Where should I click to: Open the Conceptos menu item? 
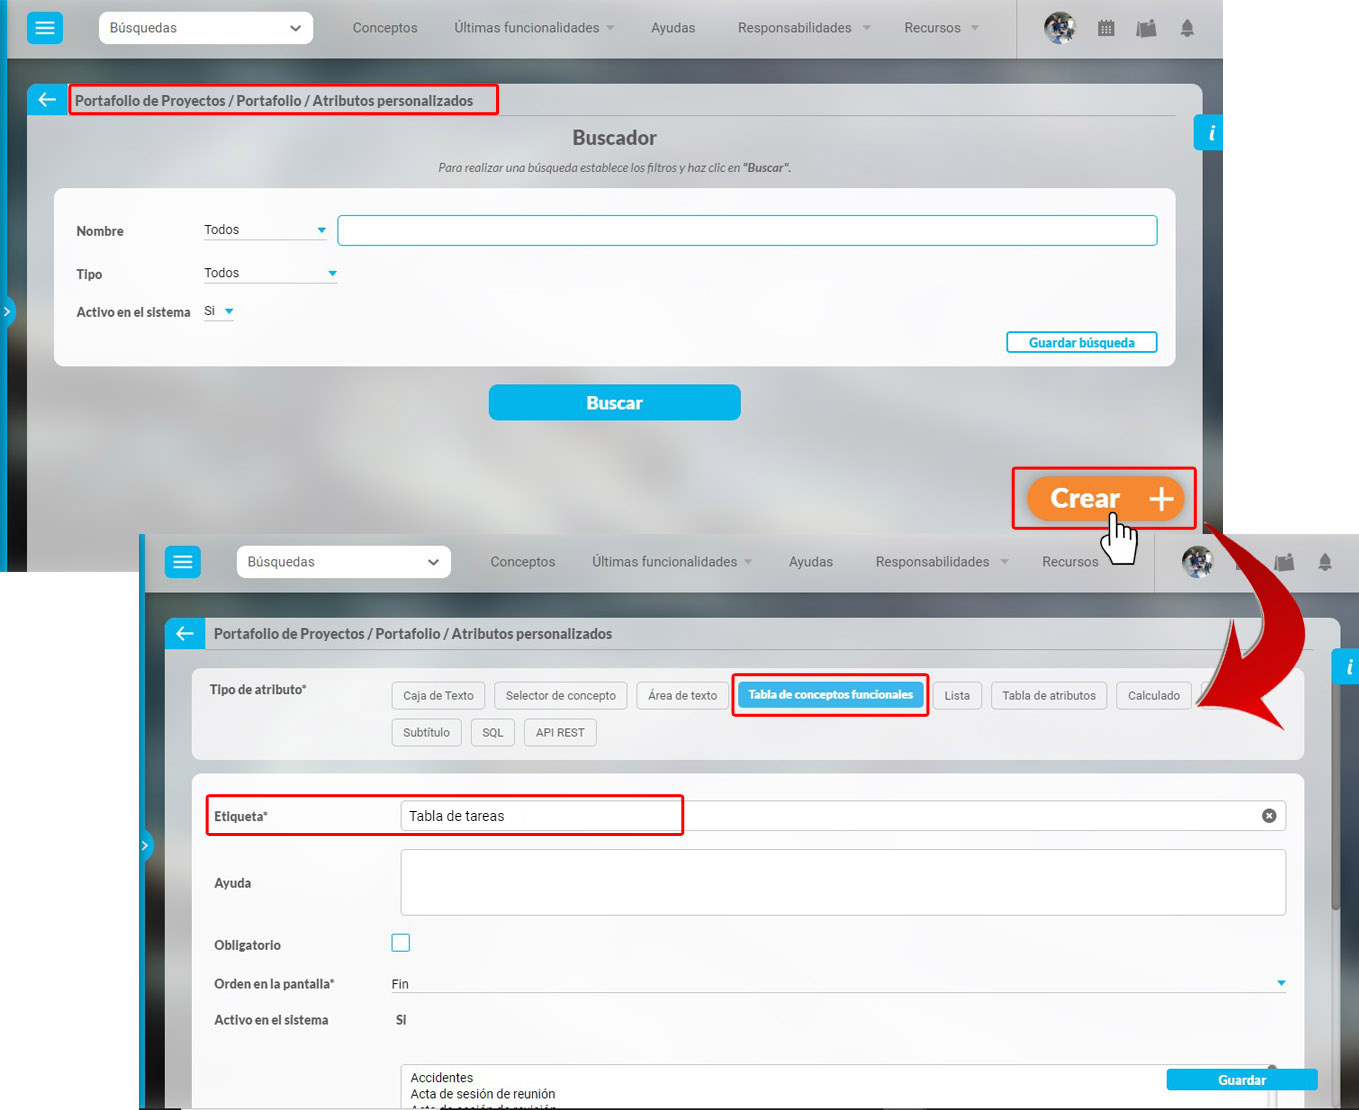(385, 28)
